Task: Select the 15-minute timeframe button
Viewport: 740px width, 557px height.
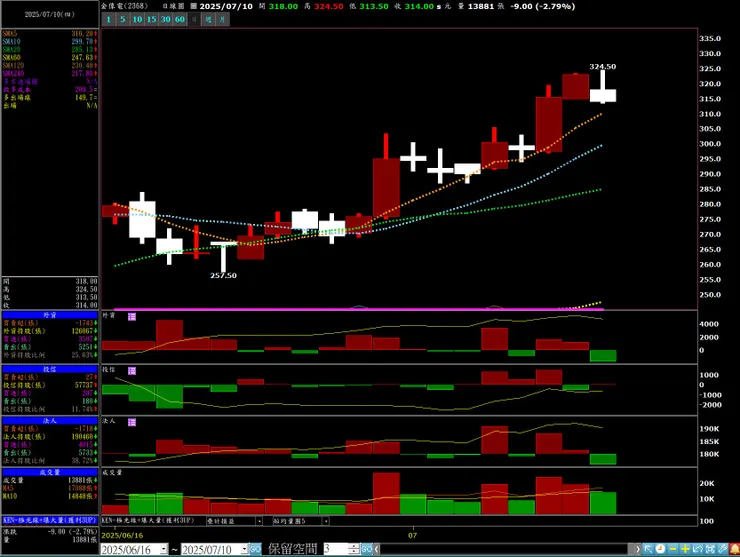Action: 151,19
